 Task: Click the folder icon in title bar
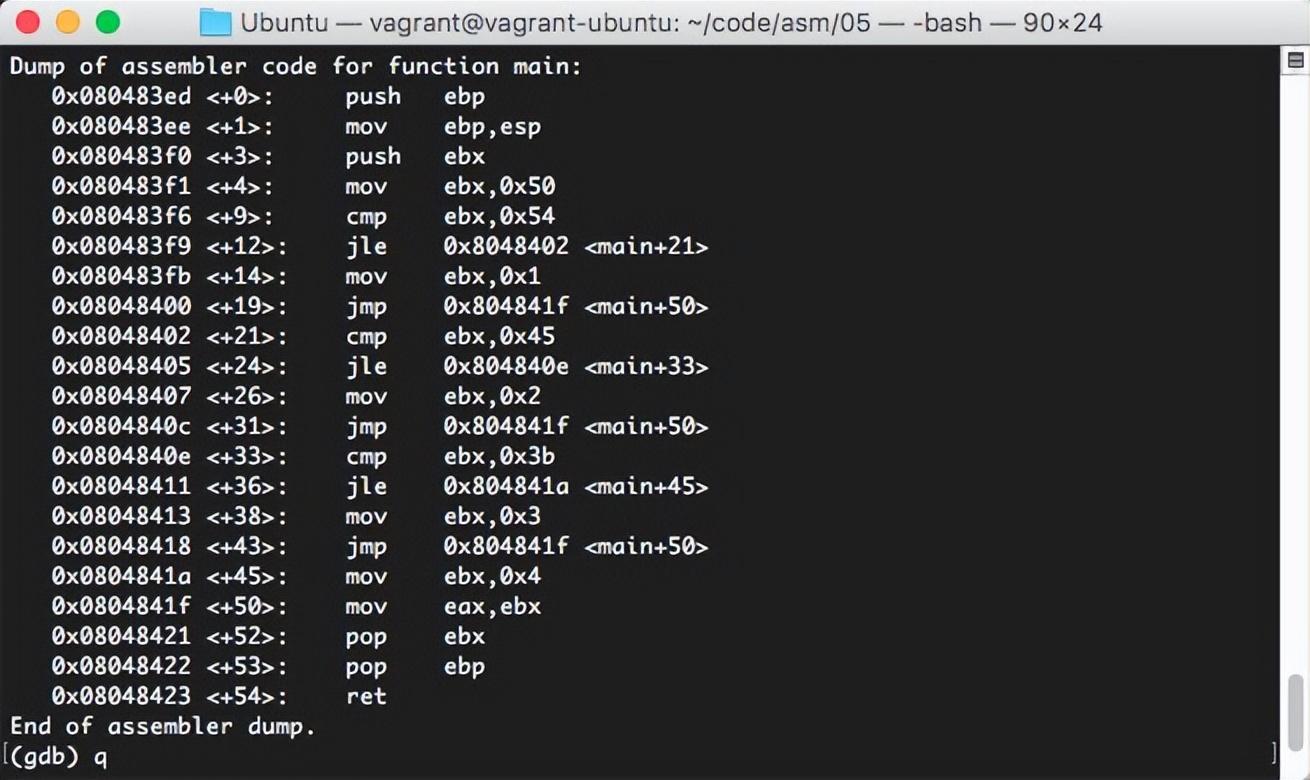[215, 22]
